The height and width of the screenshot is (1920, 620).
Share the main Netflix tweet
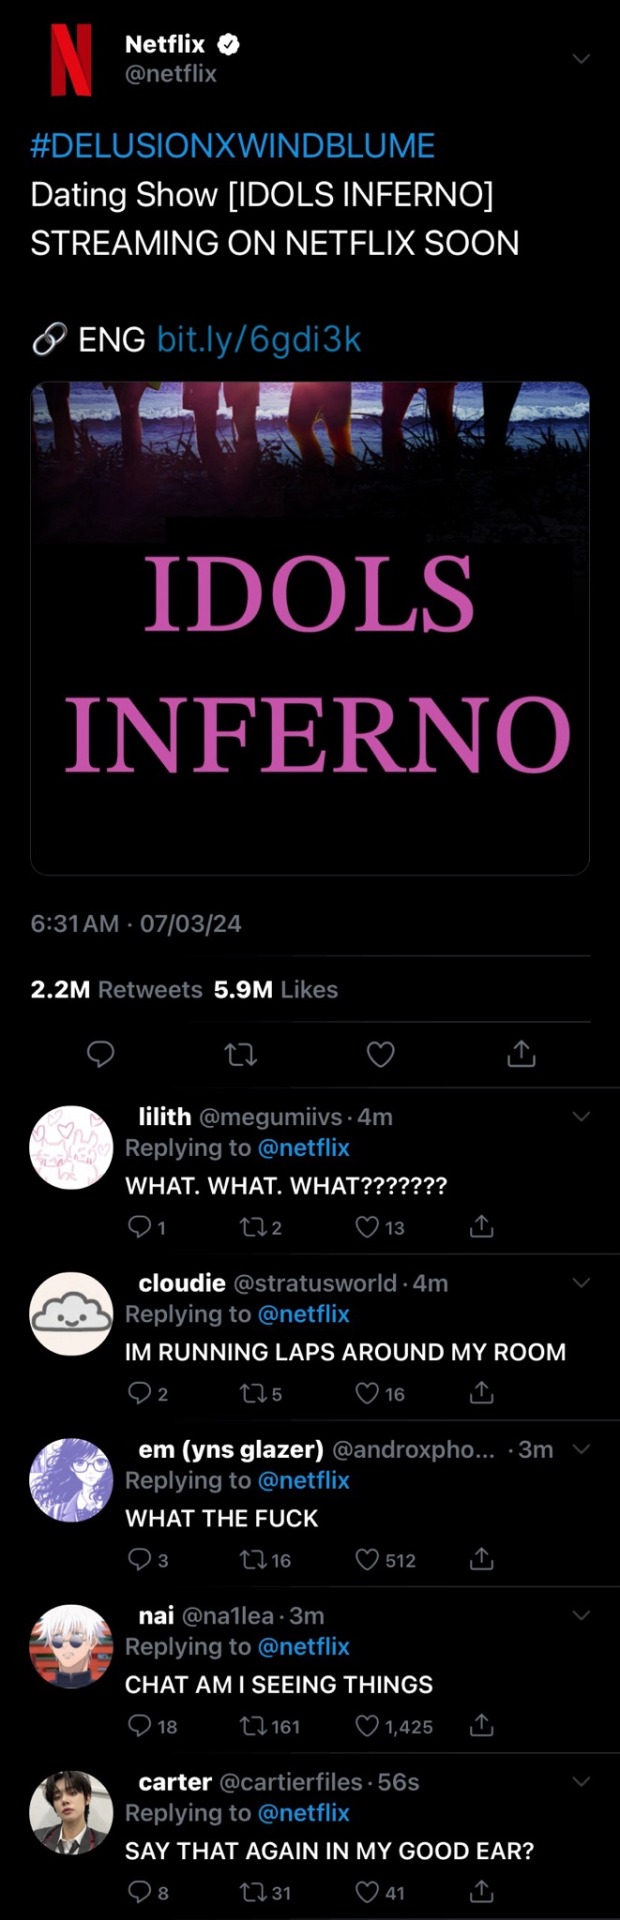[521, 1053]
